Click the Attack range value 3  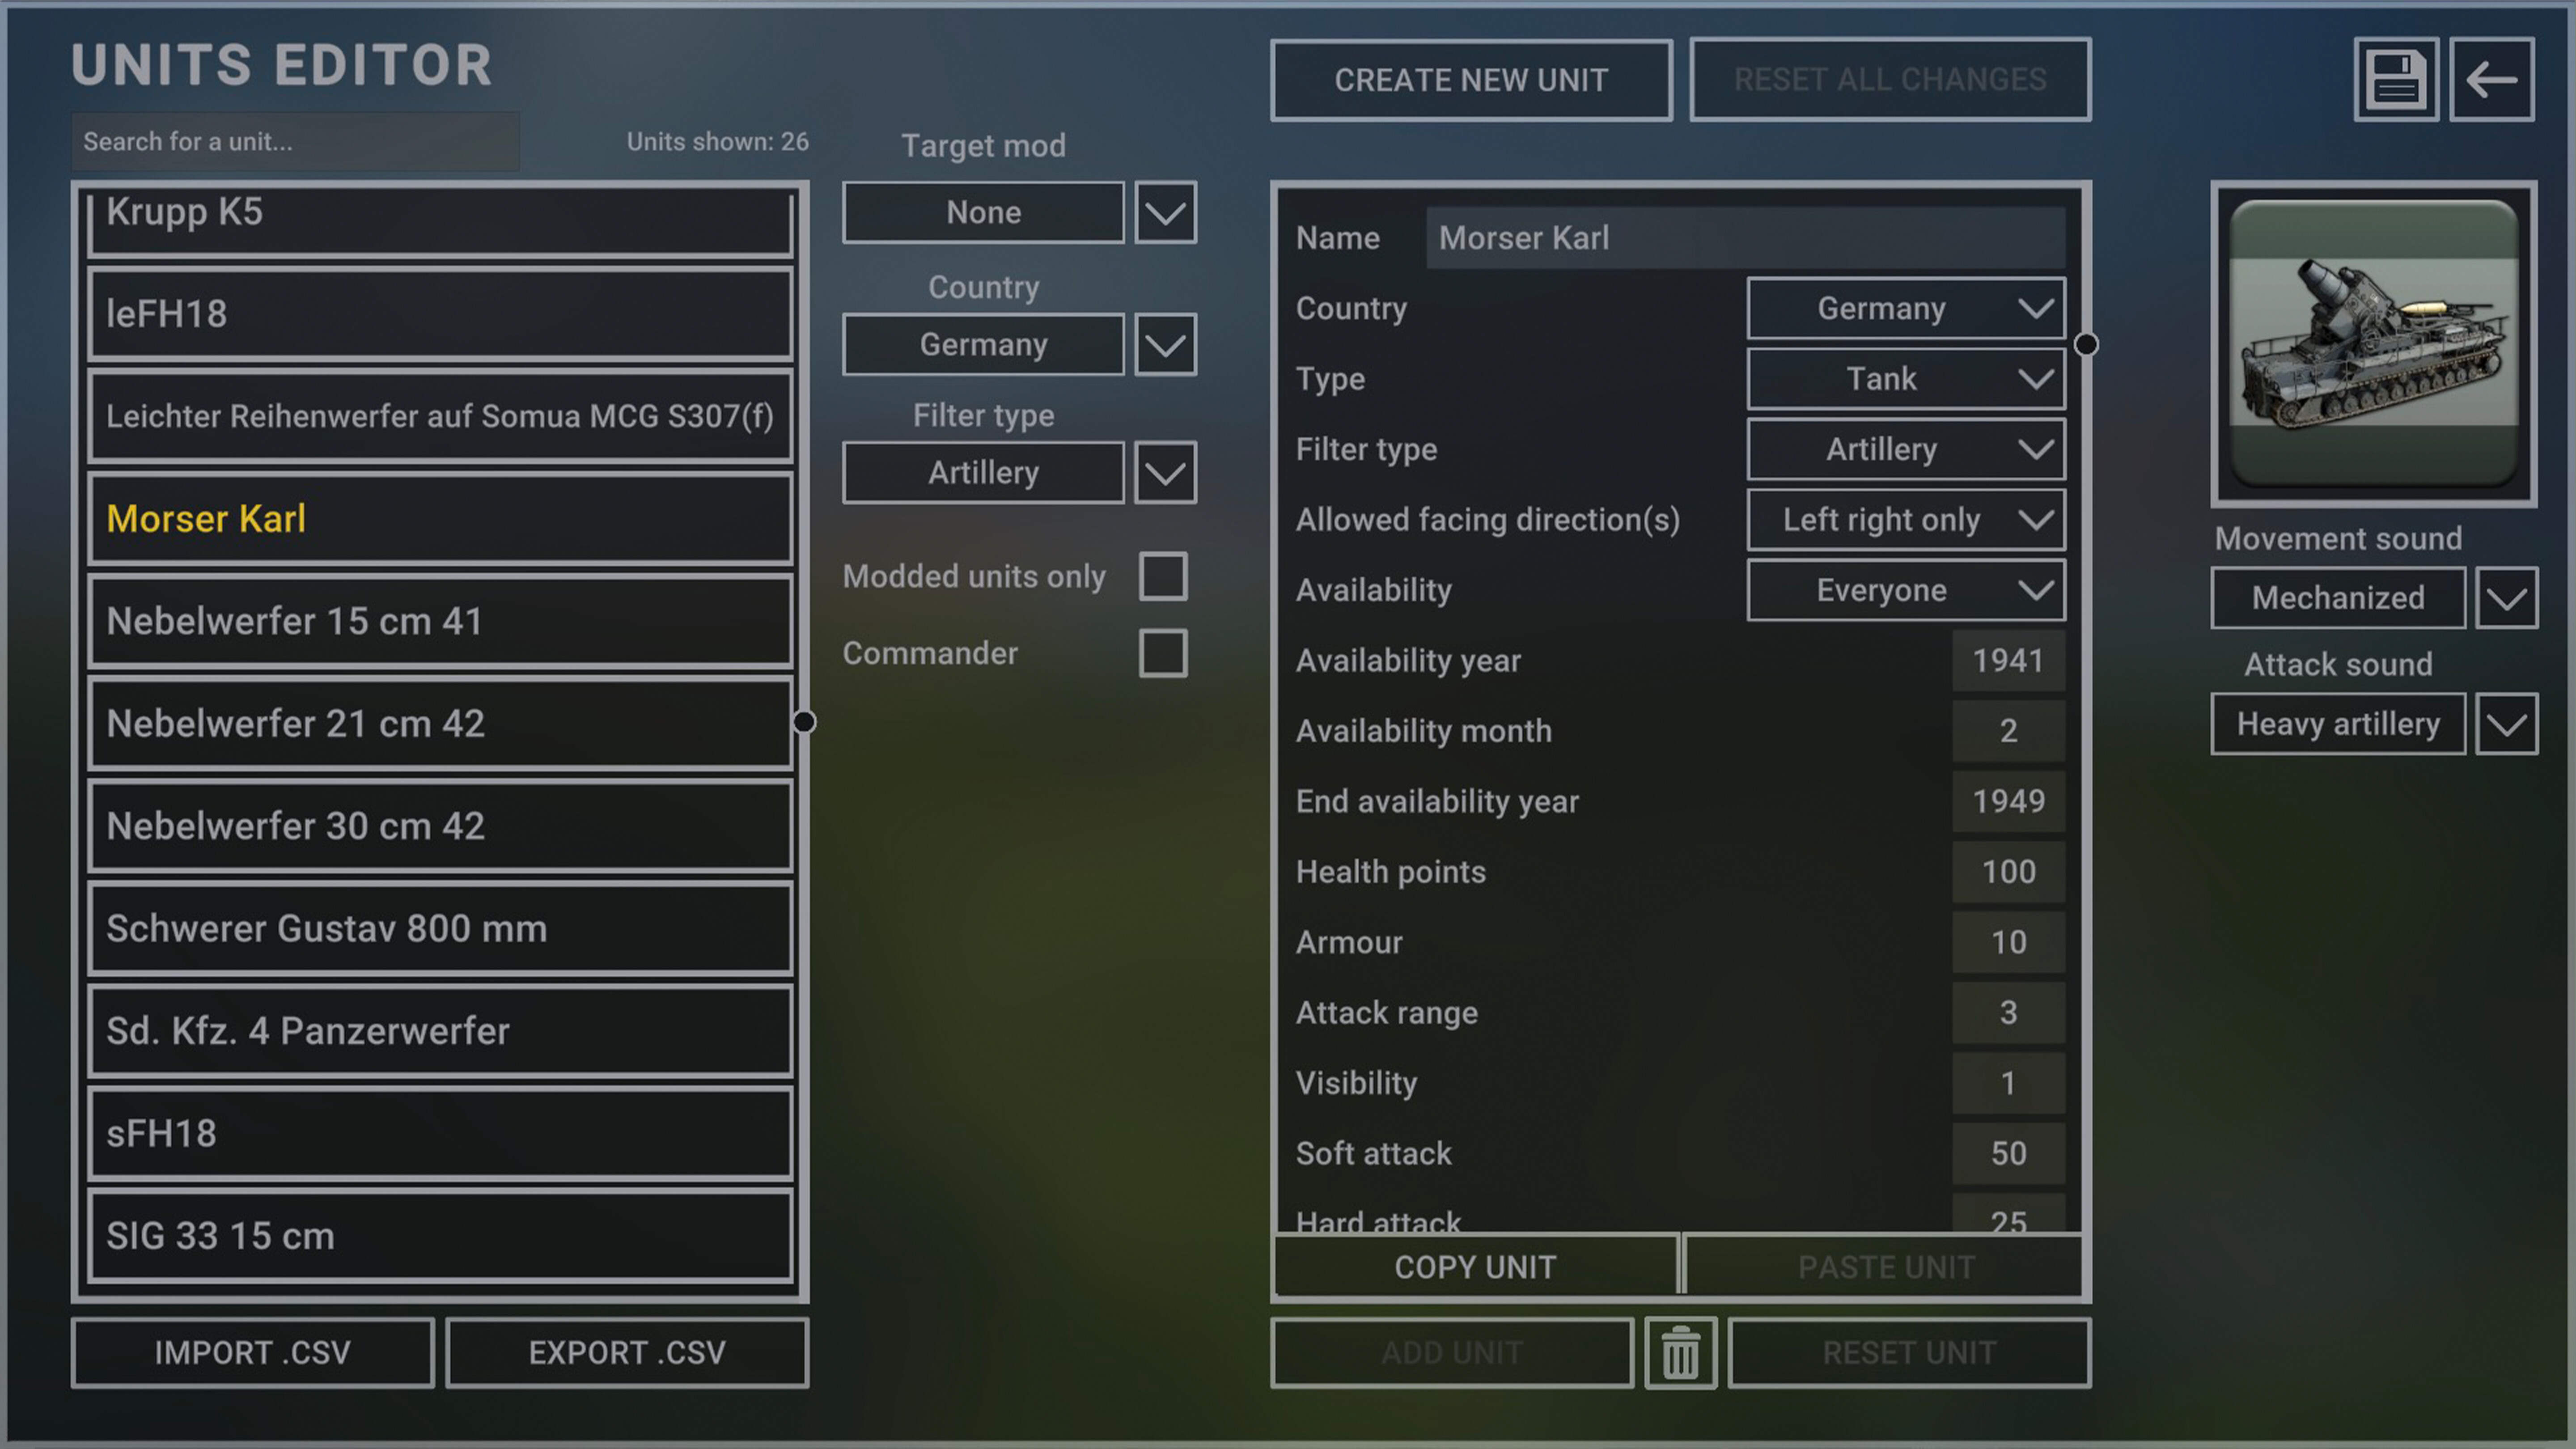2008,1013
